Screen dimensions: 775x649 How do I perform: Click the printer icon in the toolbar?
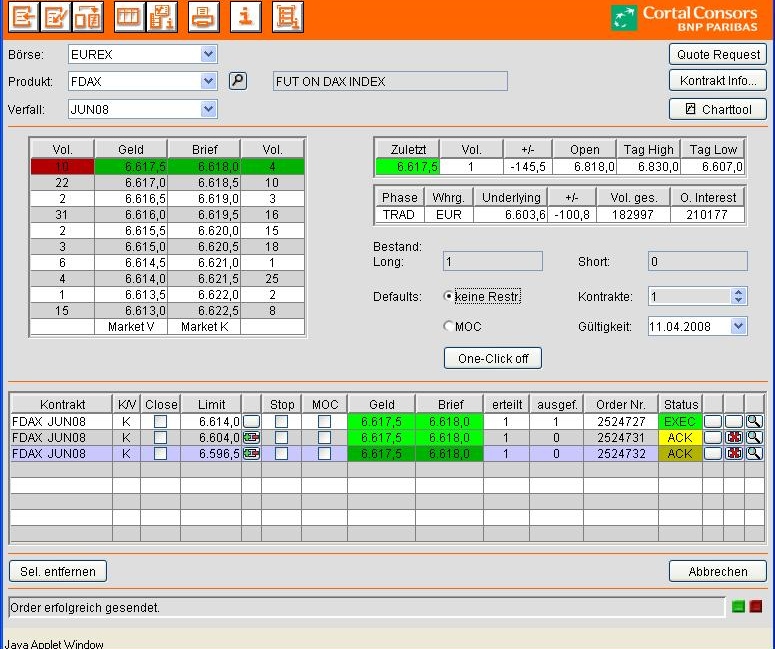[x=204, y=17]
